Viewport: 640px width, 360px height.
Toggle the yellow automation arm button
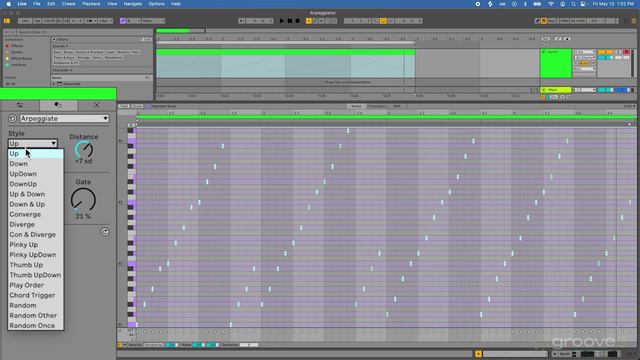click(309, 21)
